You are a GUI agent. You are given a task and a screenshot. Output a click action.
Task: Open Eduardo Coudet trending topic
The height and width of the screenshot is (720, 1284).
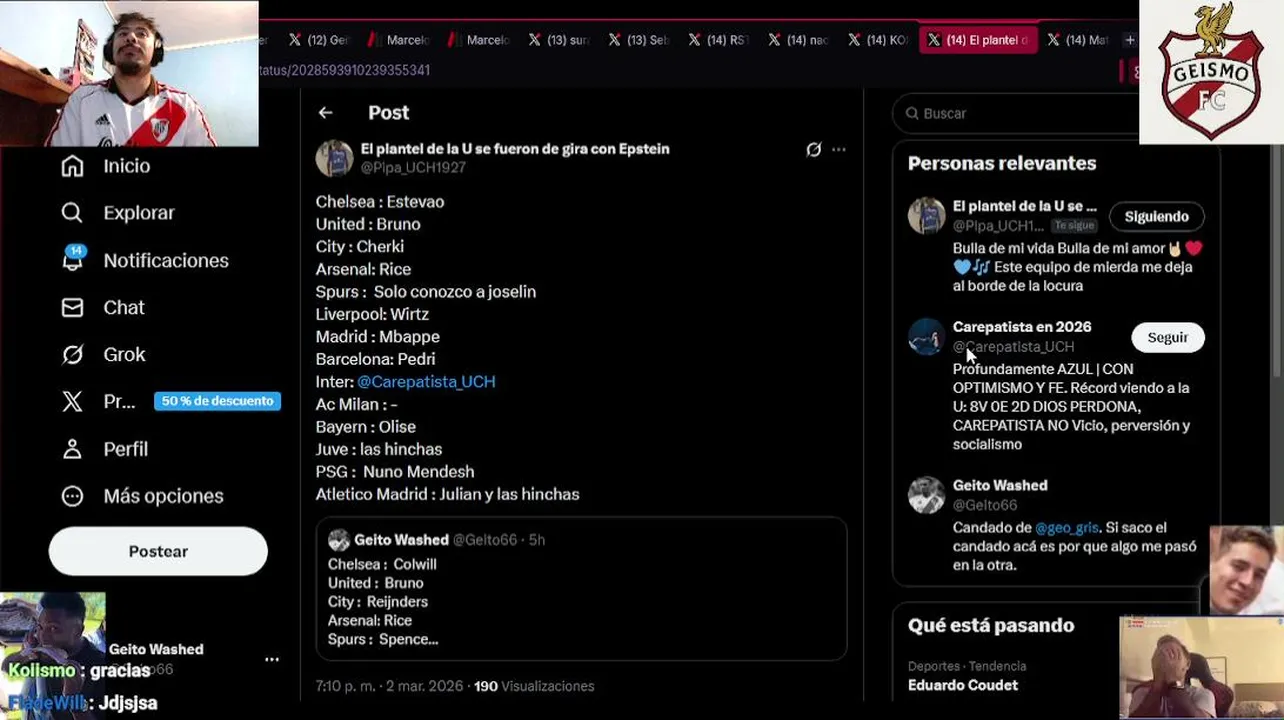point(962,685)
